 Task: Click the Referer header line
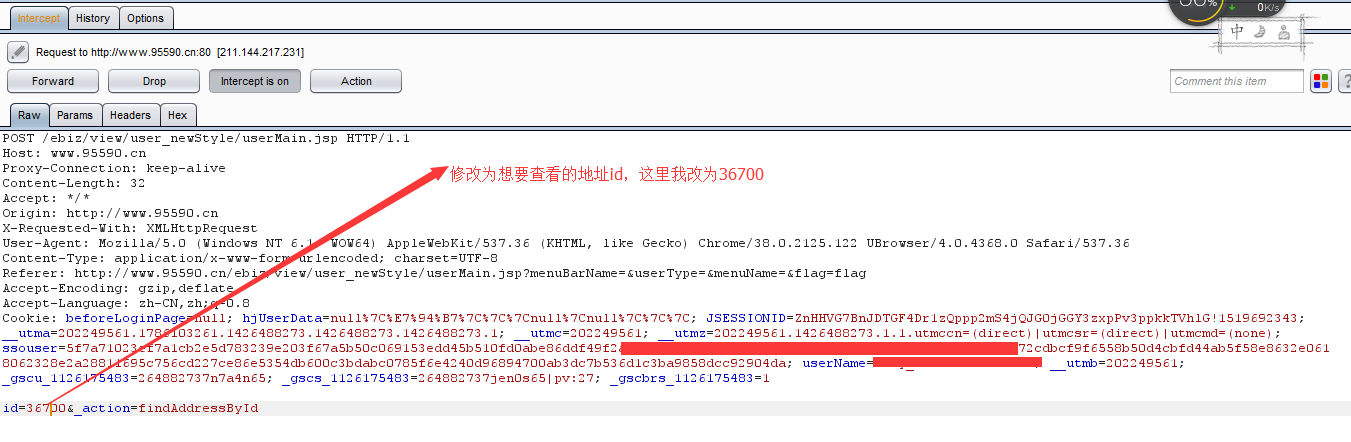tap(434, 273)
